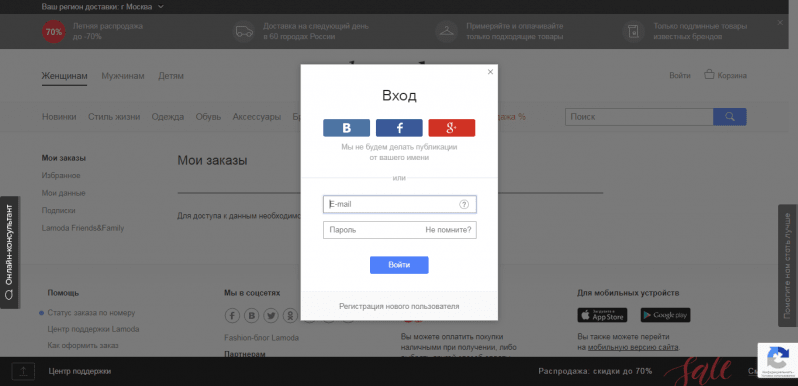Click the footer VK round icon

coord(251,315)
